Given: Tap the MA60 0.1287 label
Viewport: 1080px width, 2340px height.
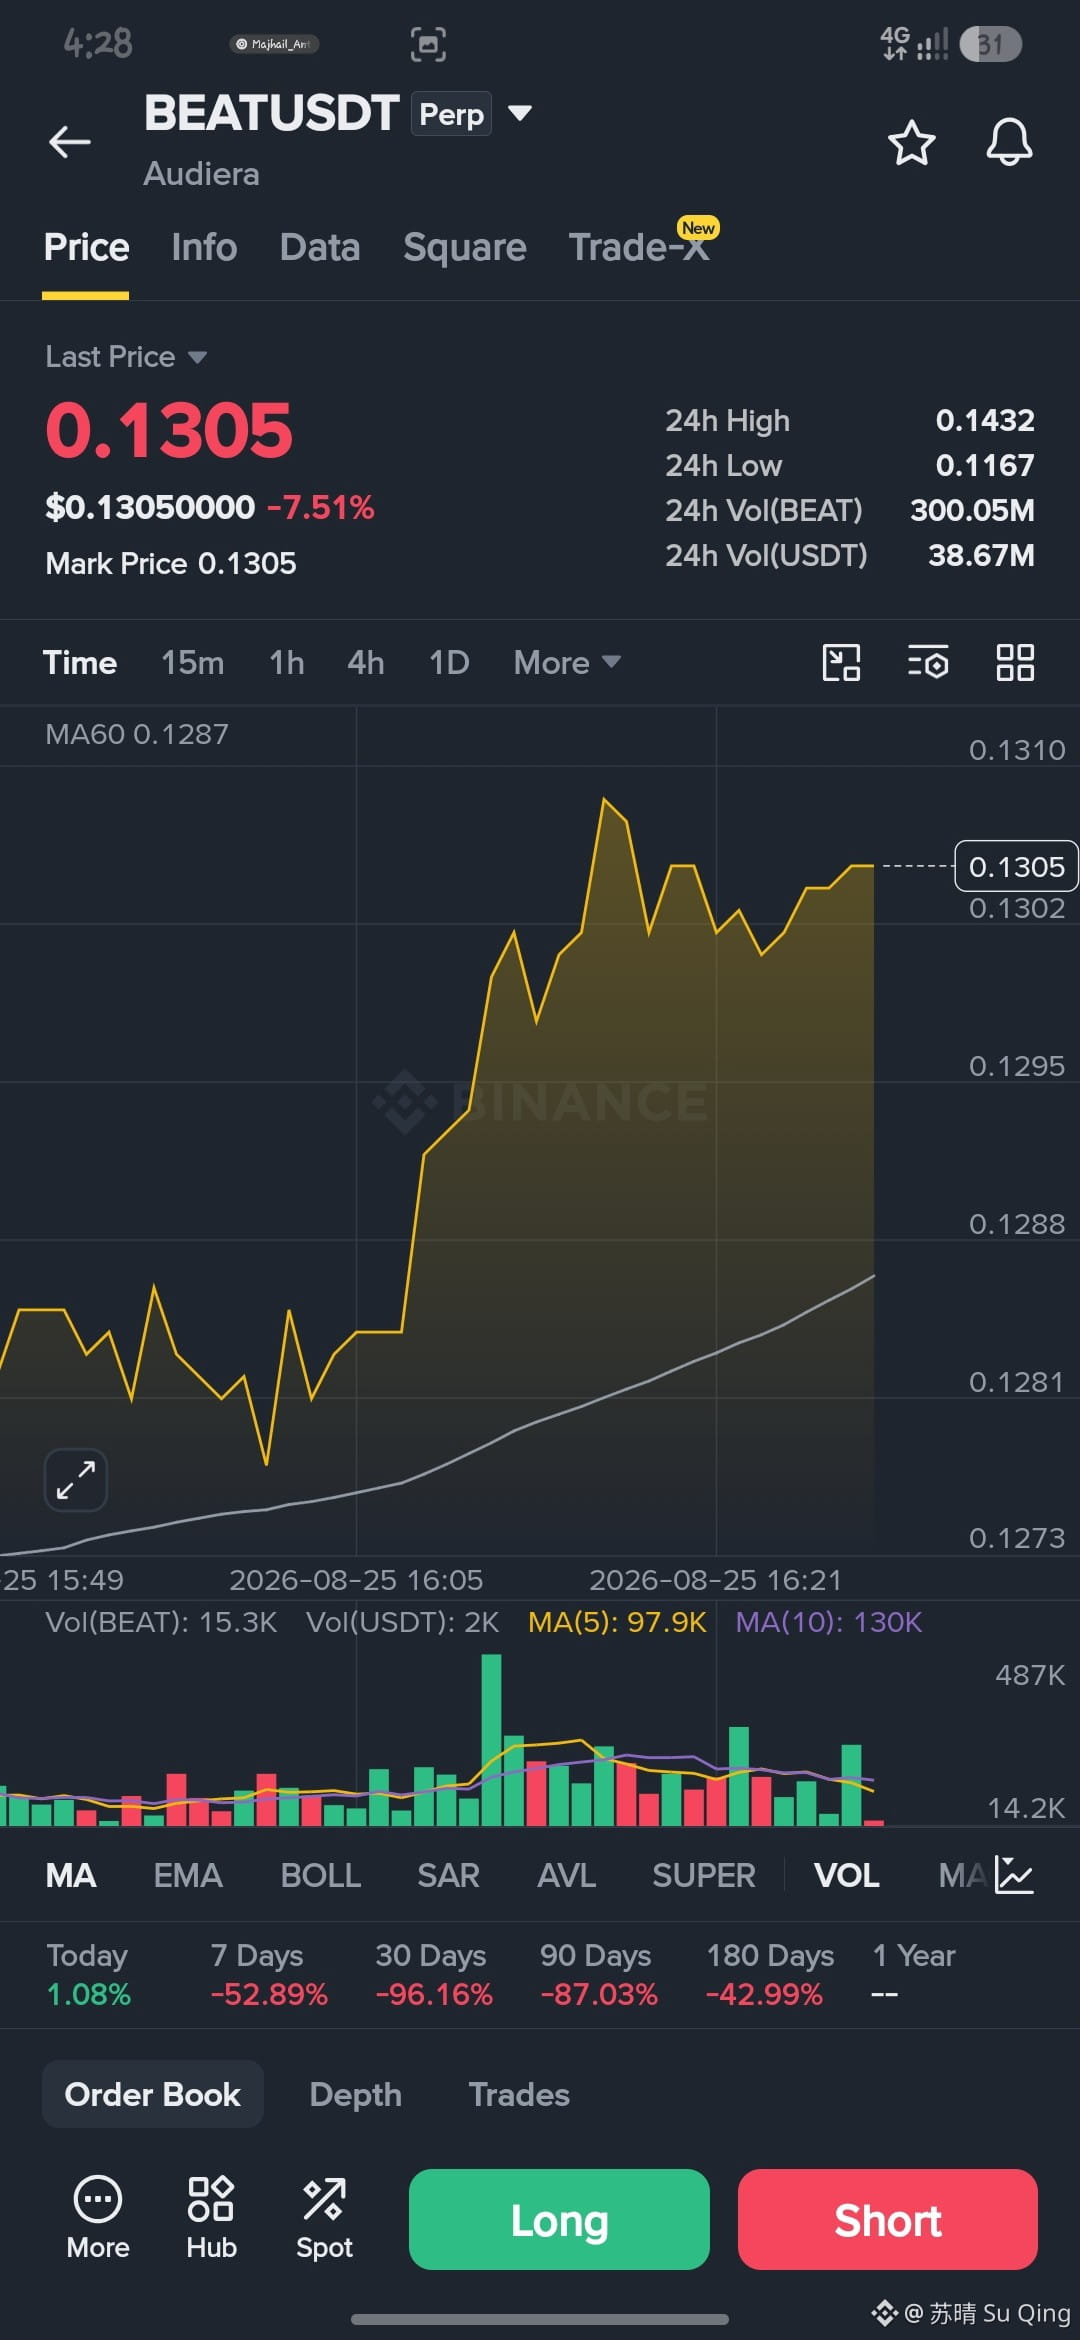Looking at the screenshot, I should (x=137, y=734).
